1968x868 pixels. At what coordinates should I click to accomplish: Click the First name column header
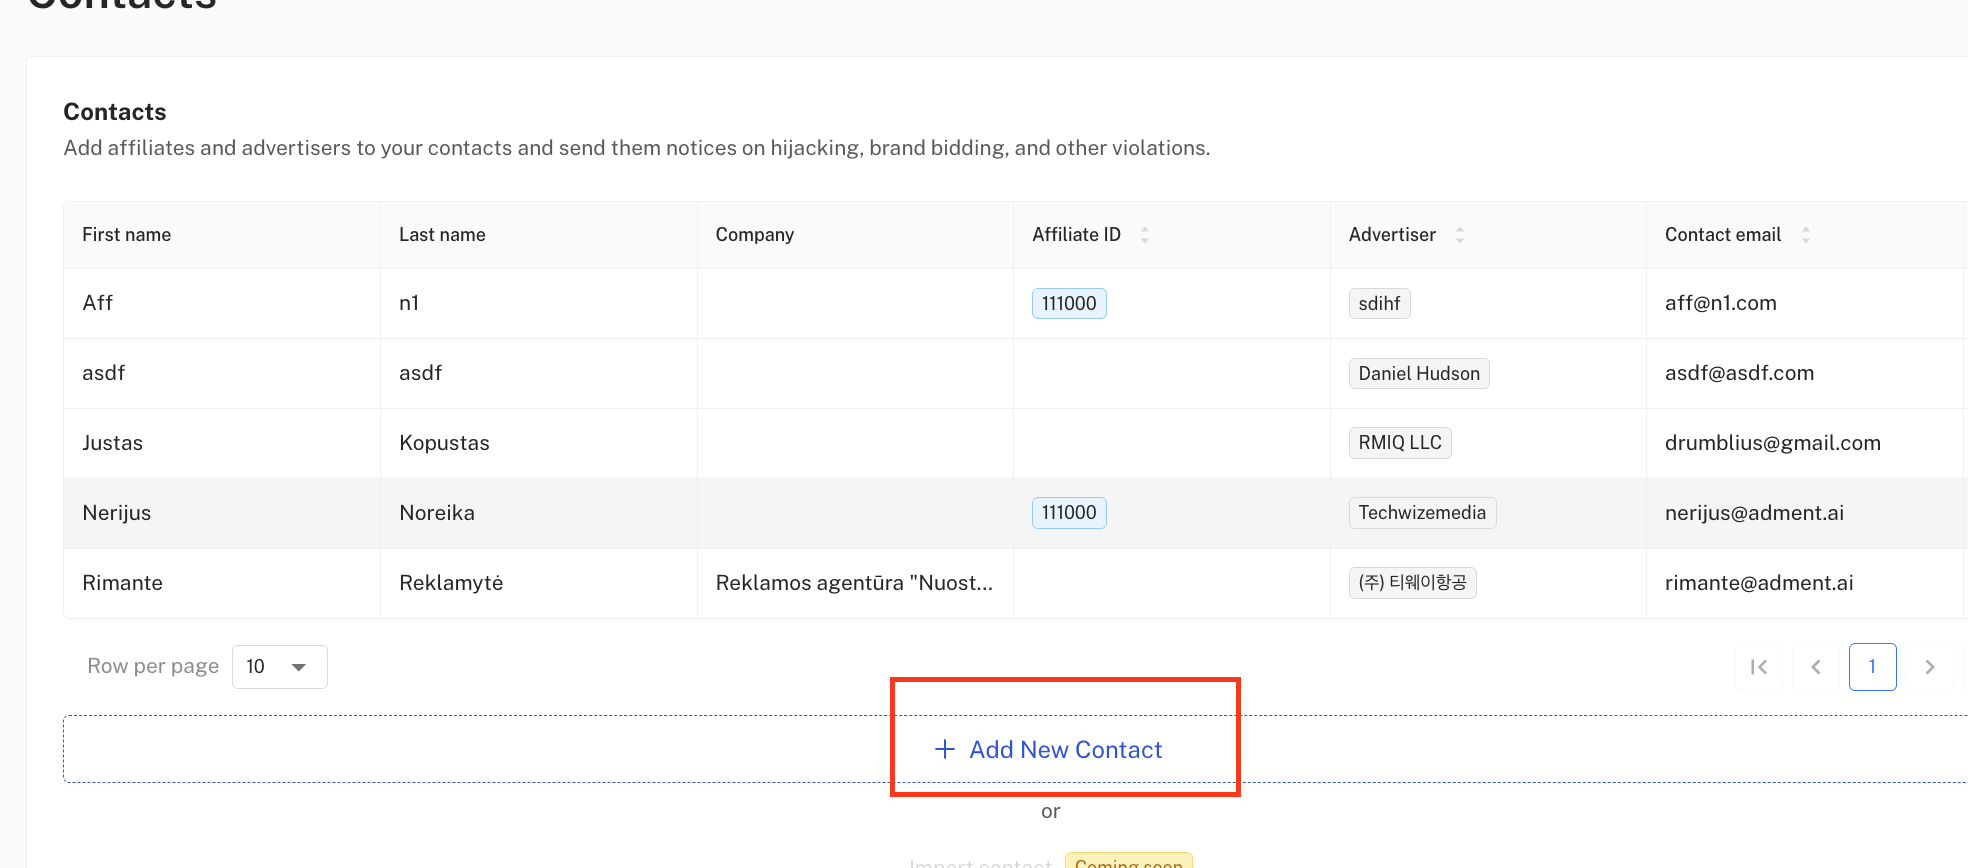point(222,235)
